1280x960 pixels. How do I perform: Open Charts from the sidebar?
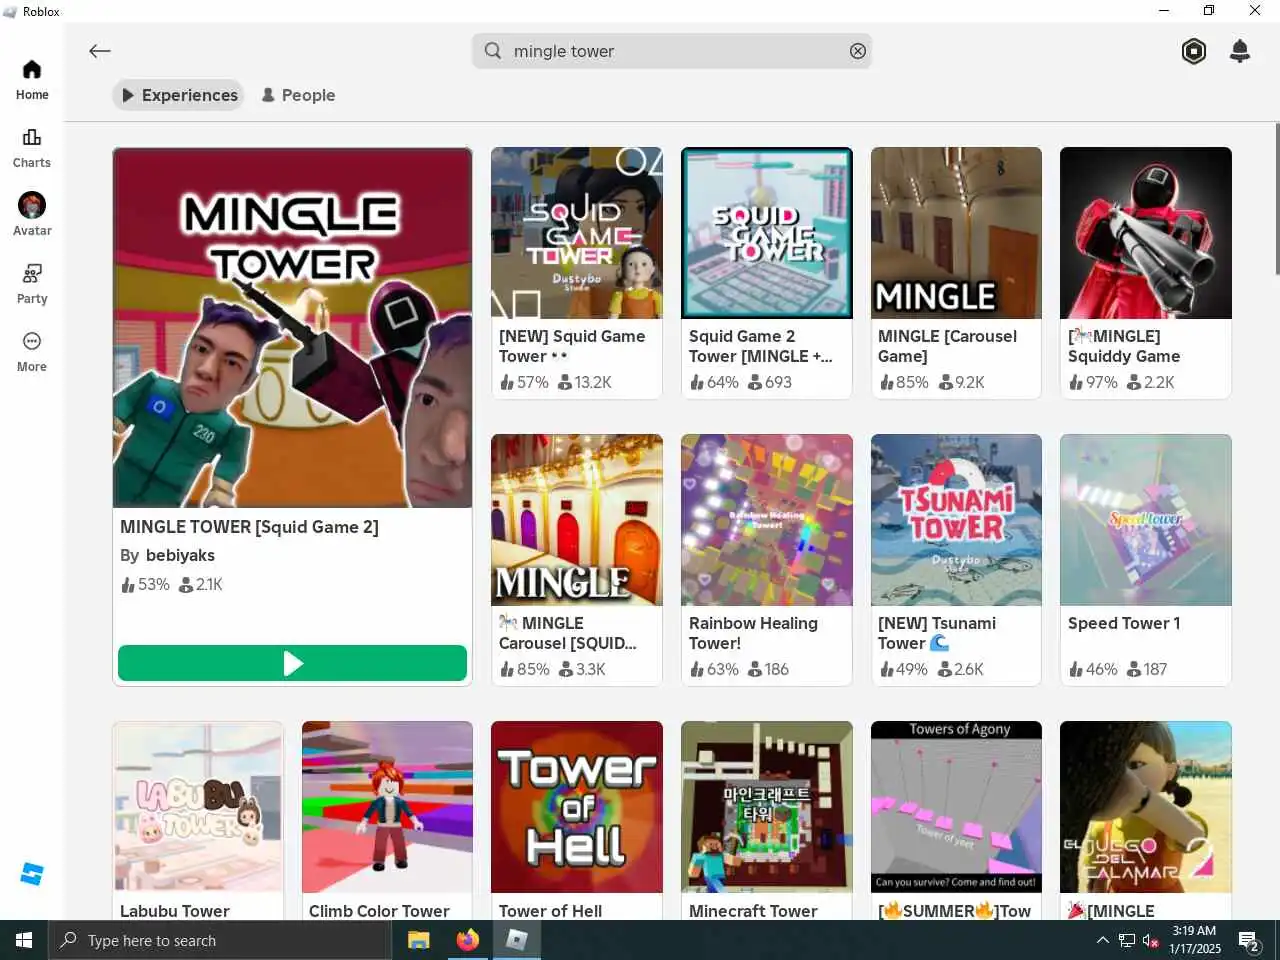pos(32,148)
